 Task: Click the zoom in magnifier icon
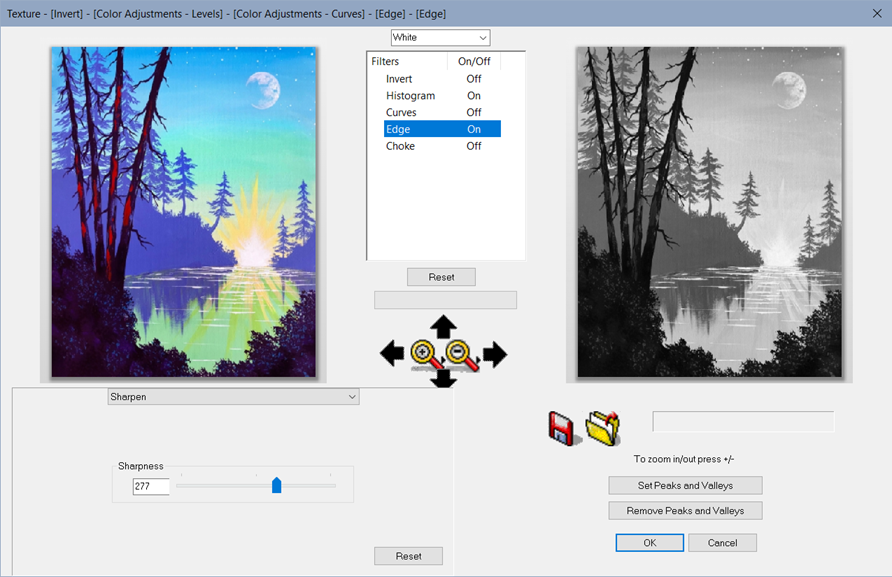click(424, 353)
